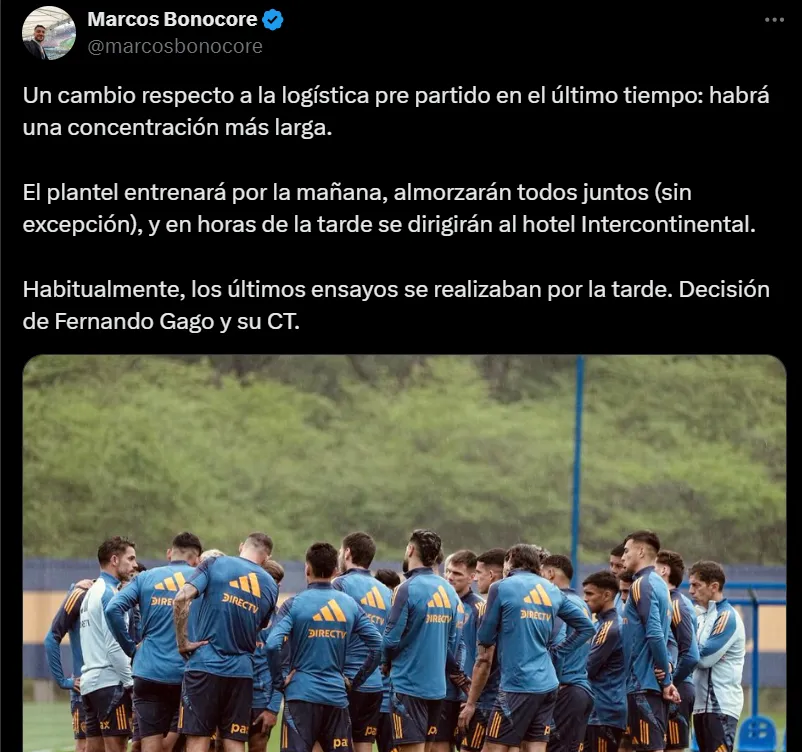Viewport: 802px width, 752px height.
Task: Click the Adidas logo on the center player's back
Action: coord(329,610)
